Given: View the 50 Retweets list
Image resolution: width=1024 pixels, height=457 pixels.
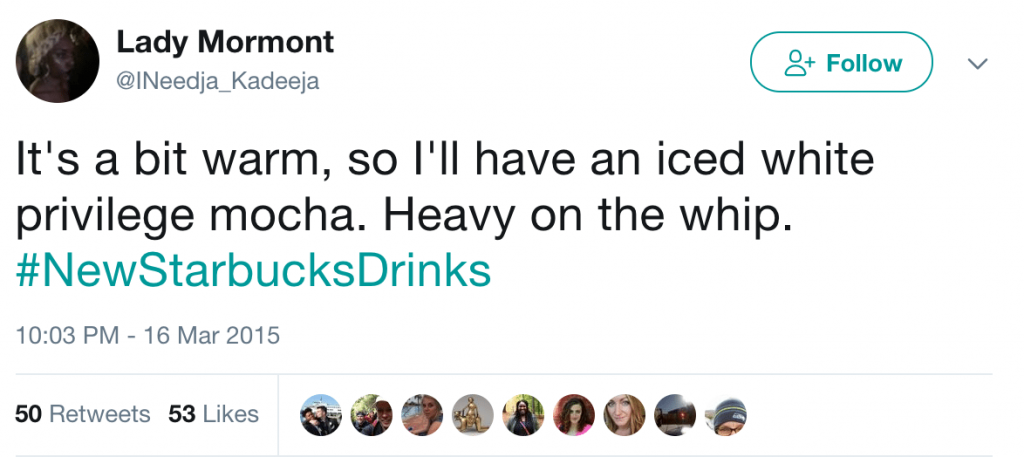Looking at the screenshot, I should (83, 414).
